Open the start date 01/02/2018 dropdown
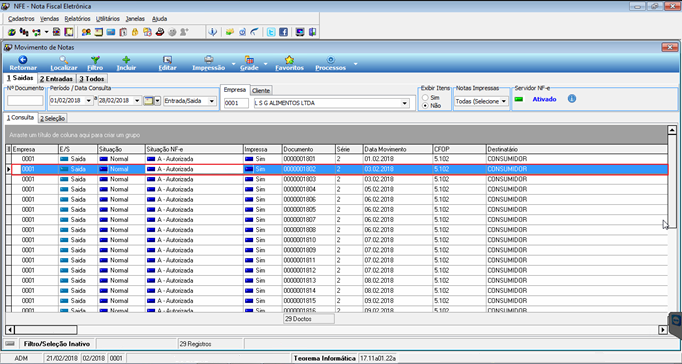 [89, 101]
